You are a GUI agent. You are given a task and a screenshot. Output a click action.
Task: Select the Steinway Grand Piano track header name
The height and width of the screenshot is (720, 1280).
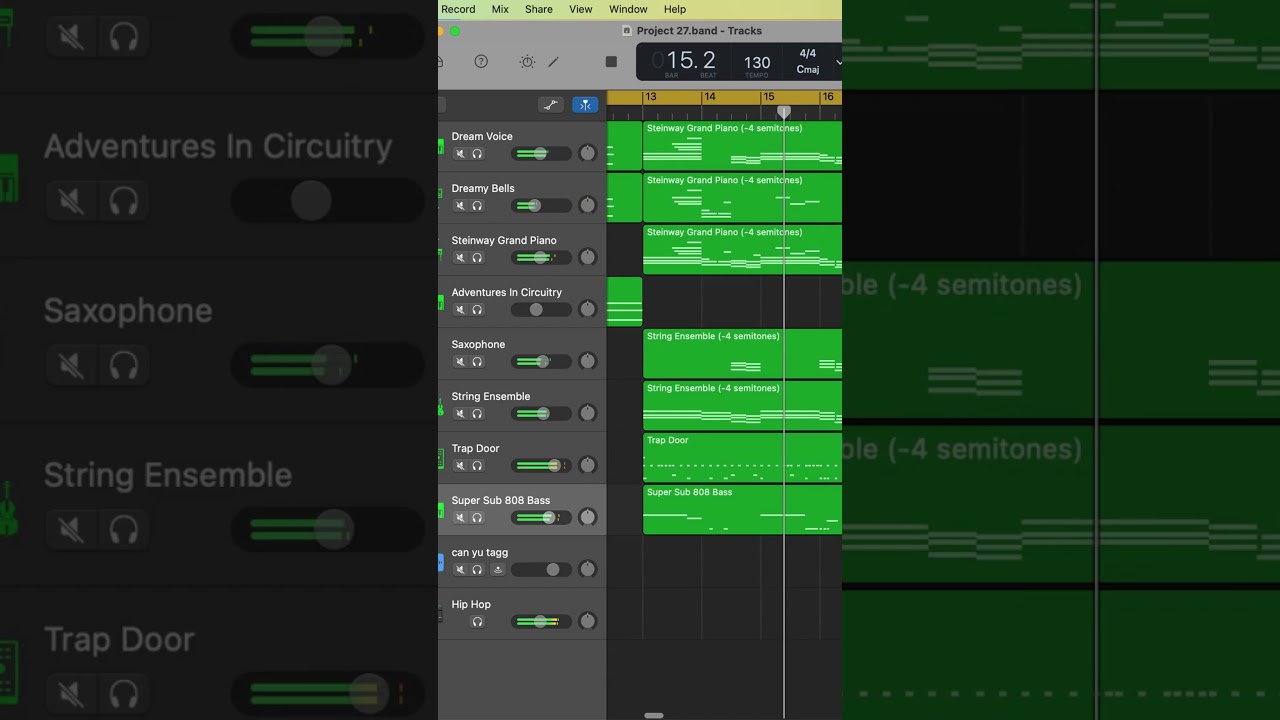pos(504,240)
